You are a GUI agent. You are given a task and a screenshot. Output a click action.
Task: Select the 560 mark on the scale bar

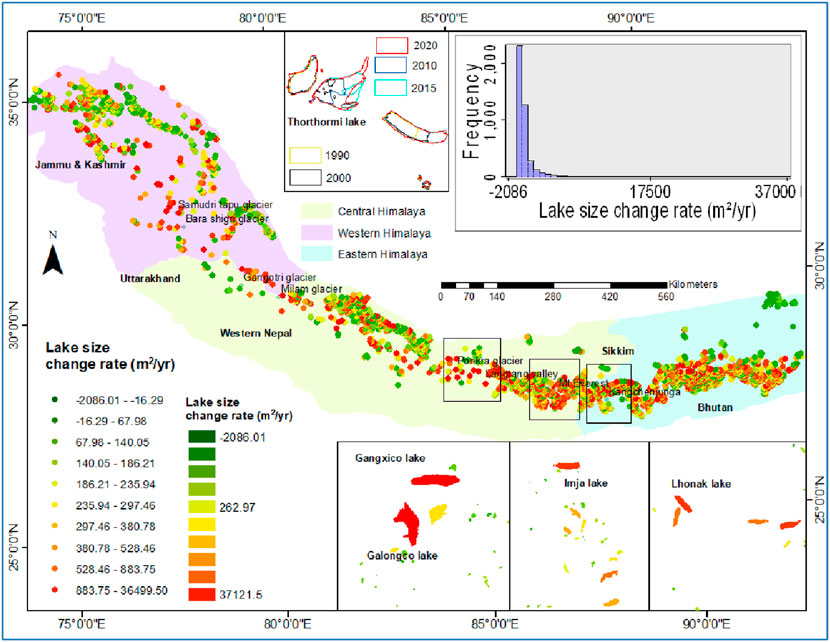coord(666,296)
